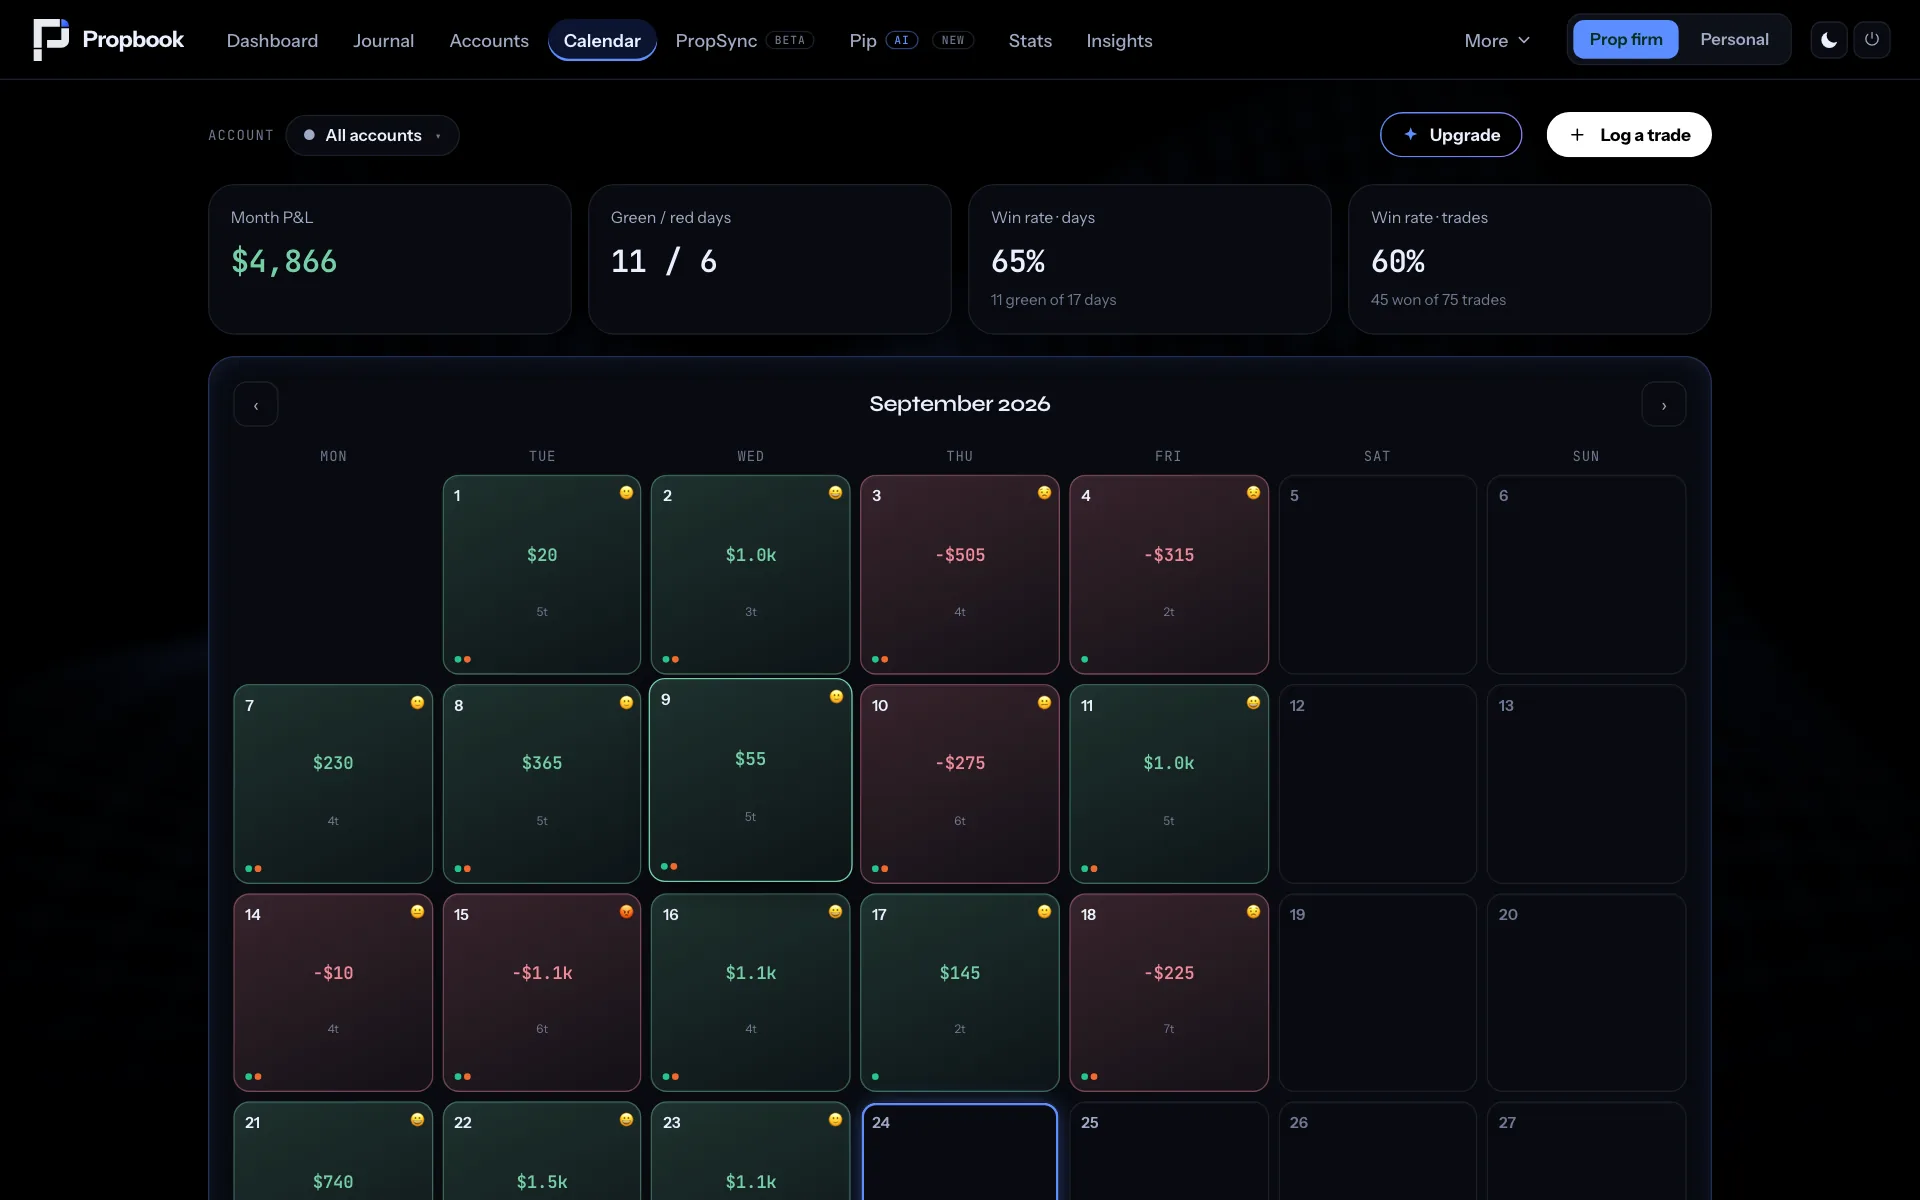Click angry emoji on September 15

coord(626,912)
